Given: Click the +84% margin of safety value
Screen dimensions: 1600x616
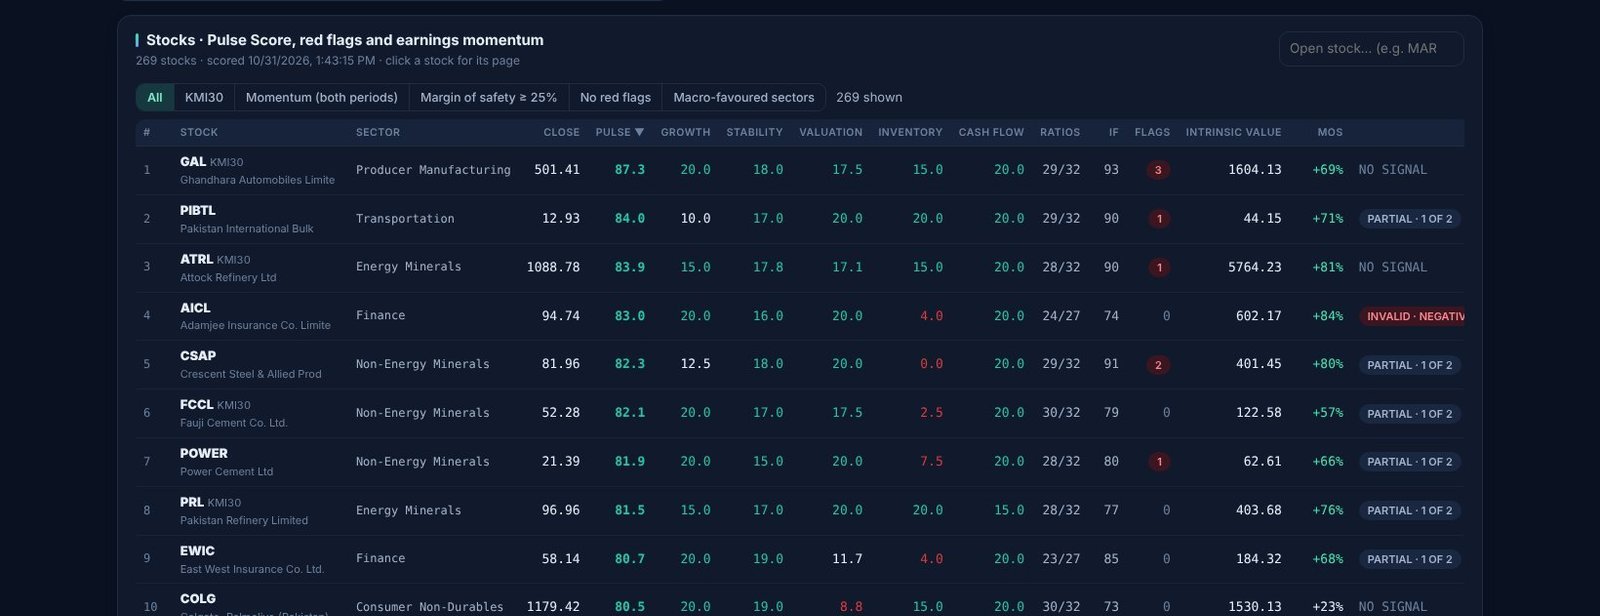Looking at the screenshot, I should point(1328,316).
